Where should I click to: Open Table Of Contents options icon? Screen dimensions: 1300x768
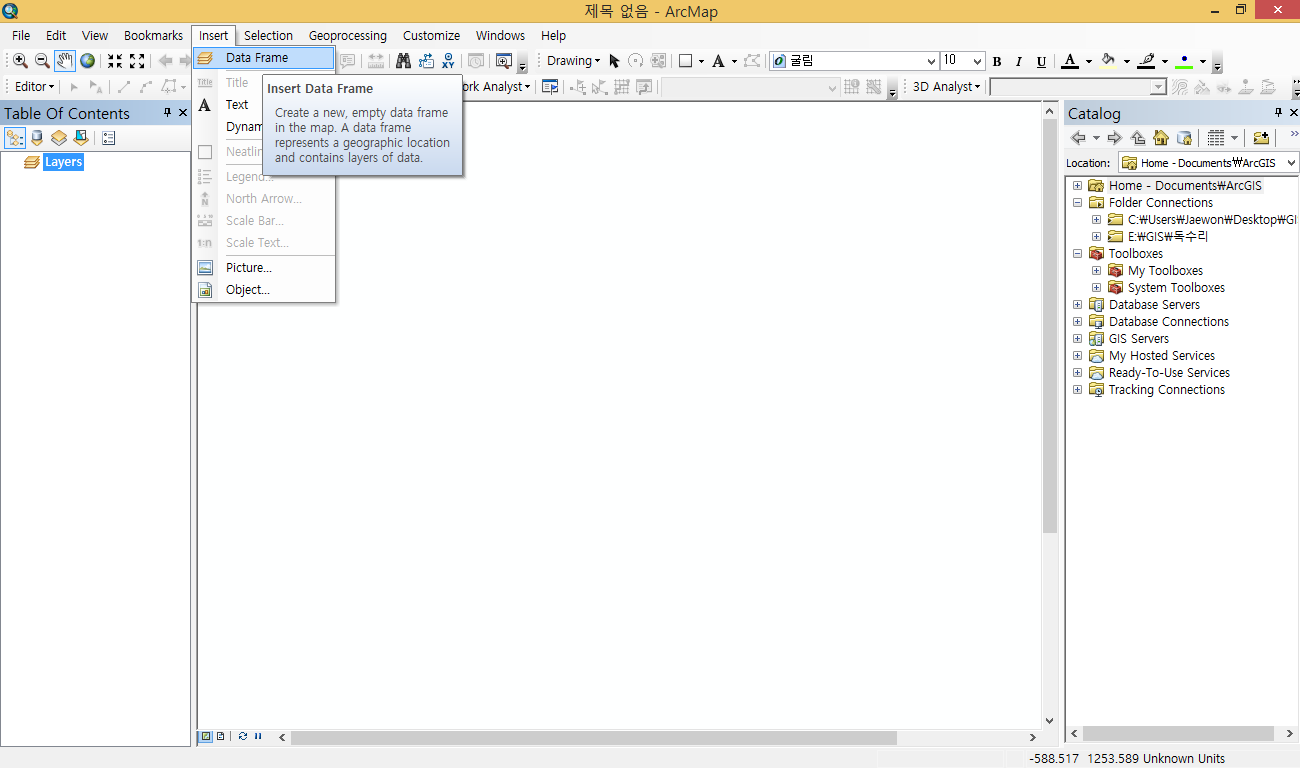coord(109,138)
